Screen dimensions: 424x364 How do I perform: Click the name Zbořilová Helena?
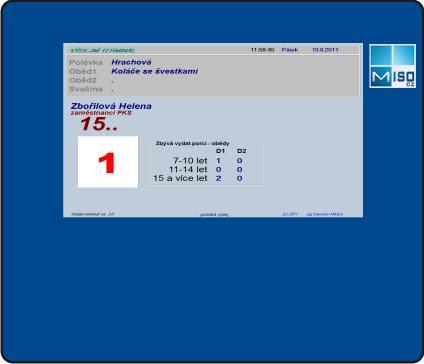point(111,106)
